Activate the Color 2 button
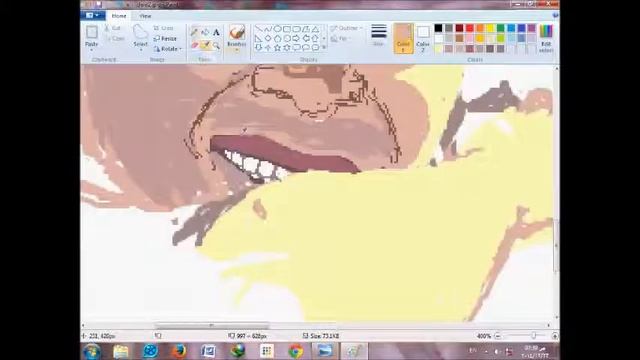 coord(423,38)
